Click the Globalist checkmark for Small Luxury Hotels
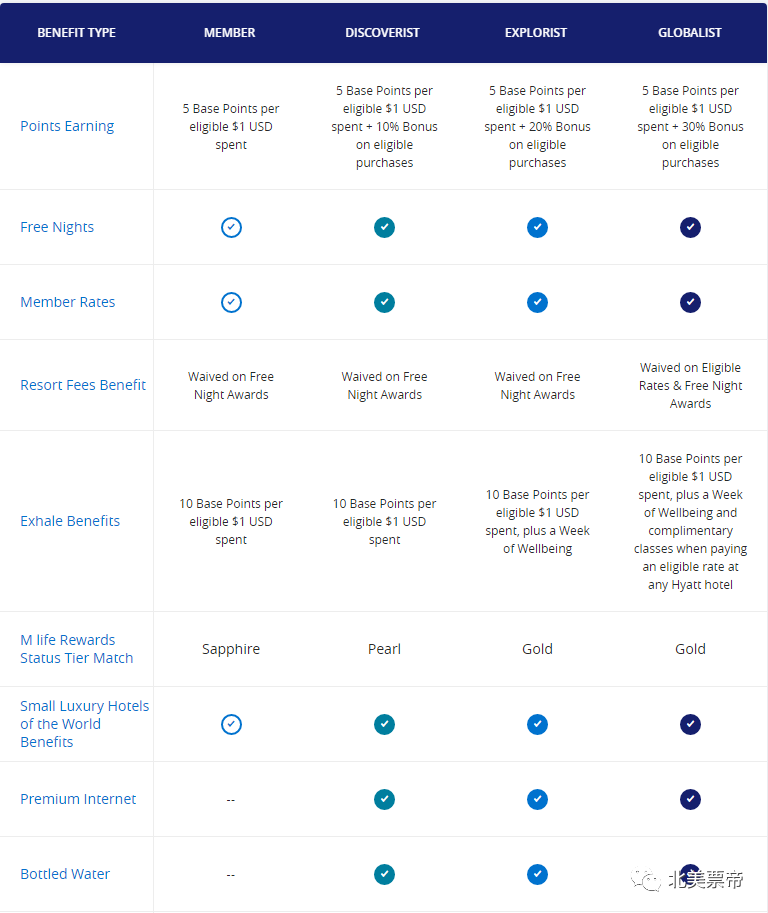The height and width of the screenshot is (913, 768). click(690, 724)
